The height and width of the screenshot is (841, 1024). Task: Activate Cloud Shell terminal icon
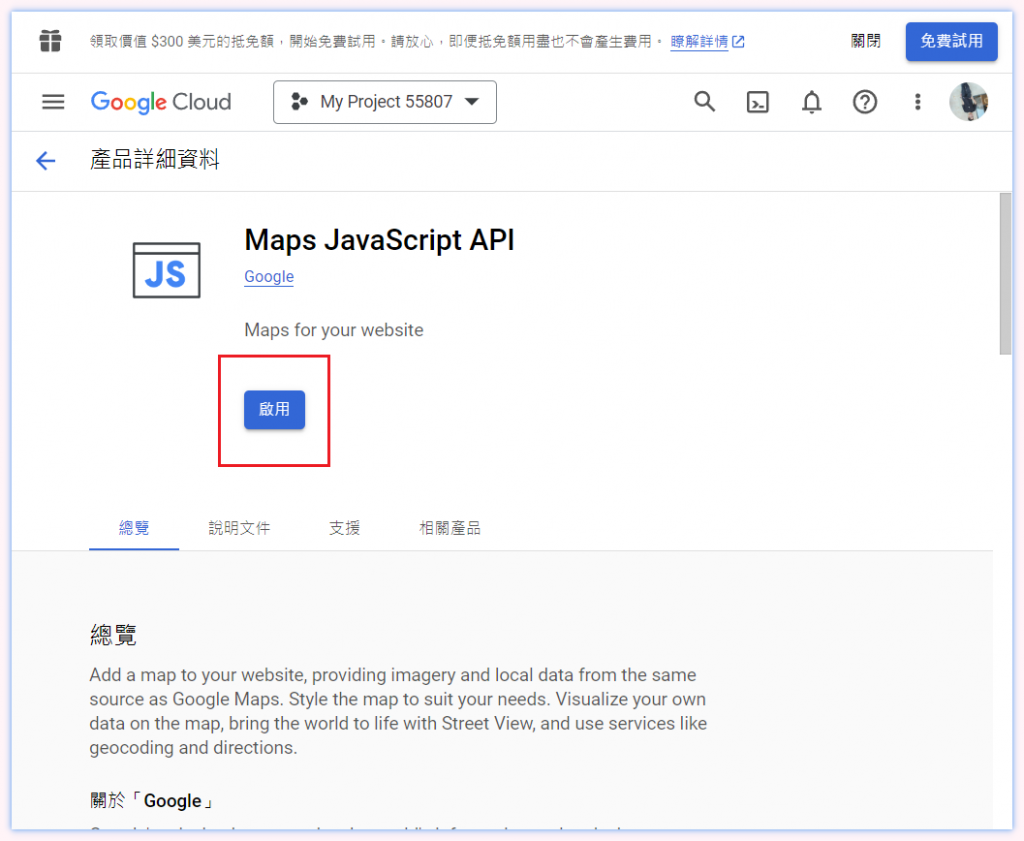pyautogui.click(x=758, y=102)
